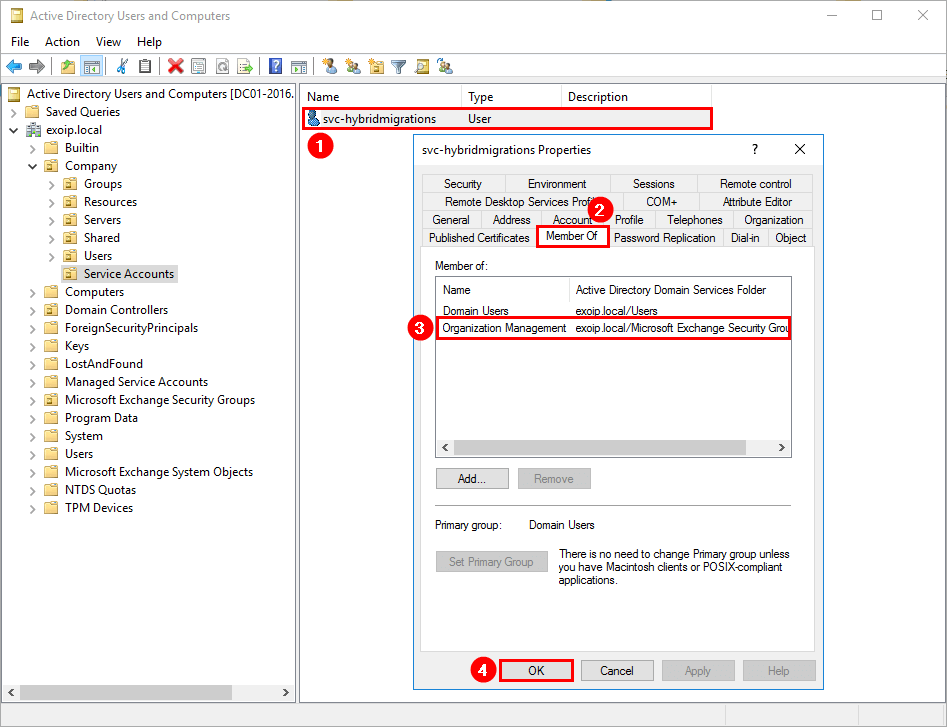Click the Name column header in Member of list

point(502,290)
